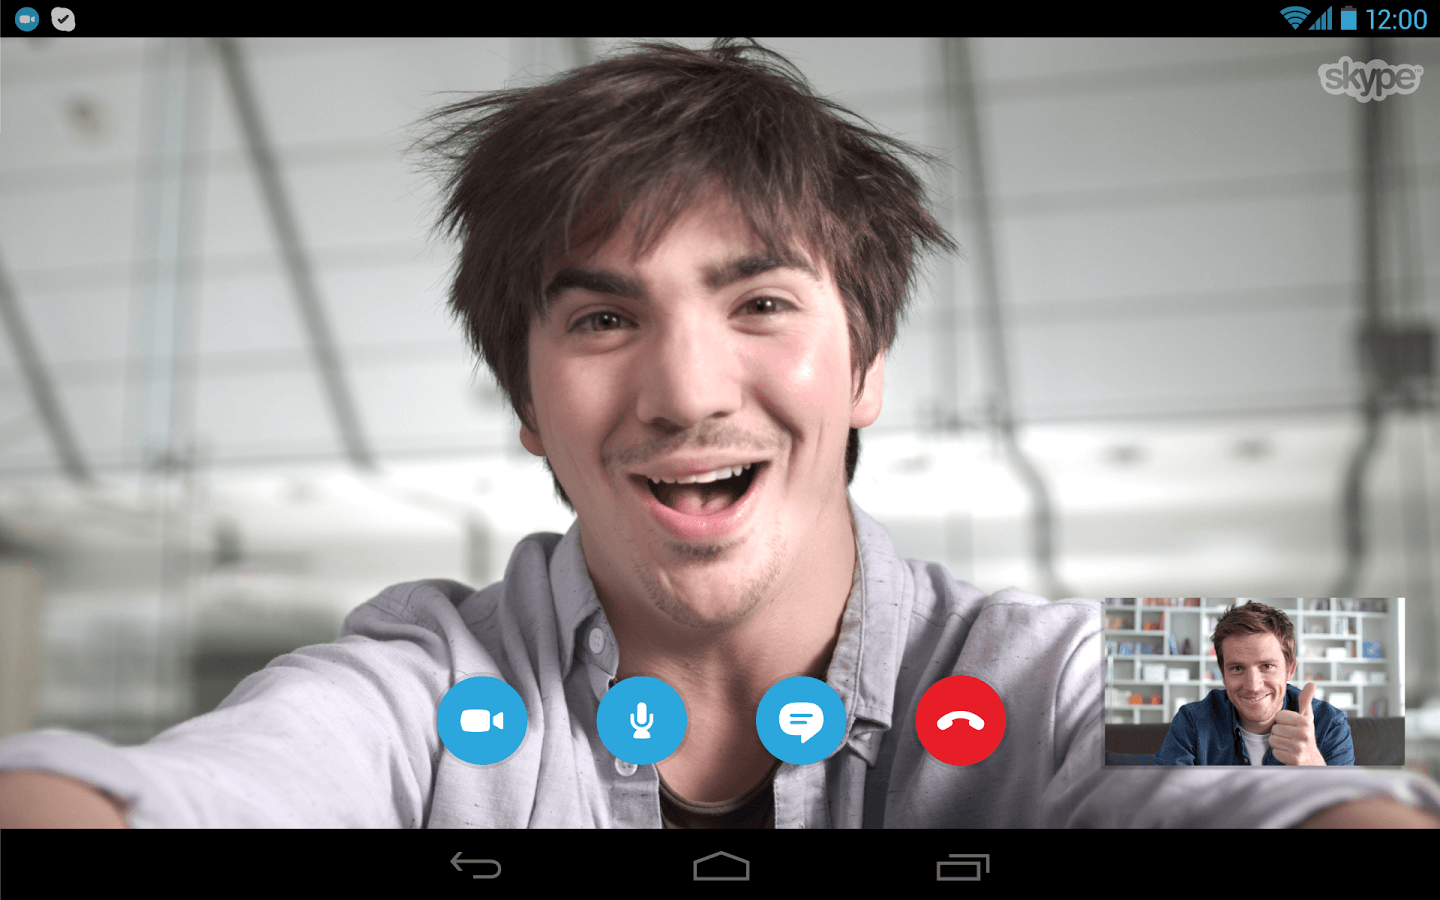This screenshot has width=1440, height=900.
Task: Click the Skype logo watermark
Action: pos(1369,80)
